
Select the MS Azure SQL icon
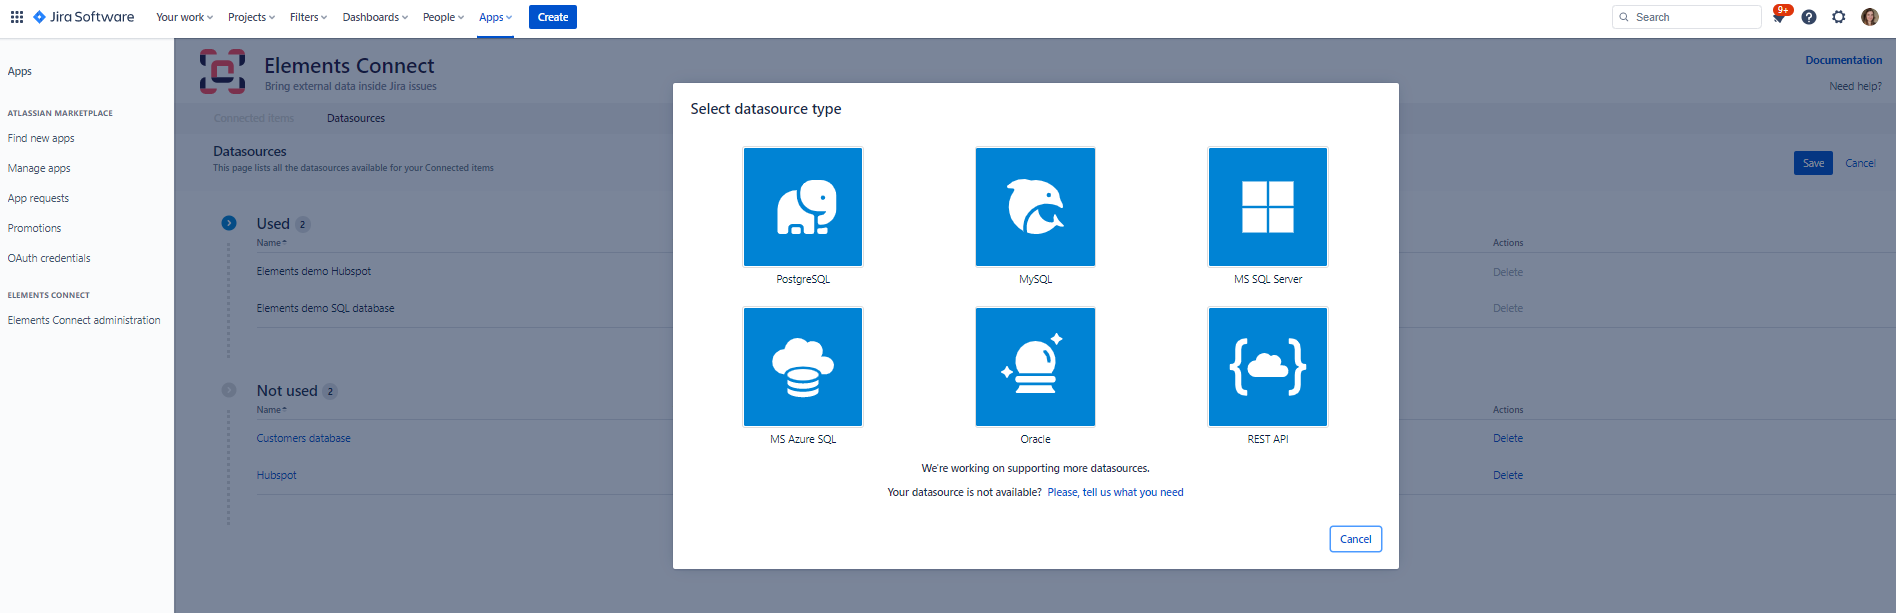(802, 367)
